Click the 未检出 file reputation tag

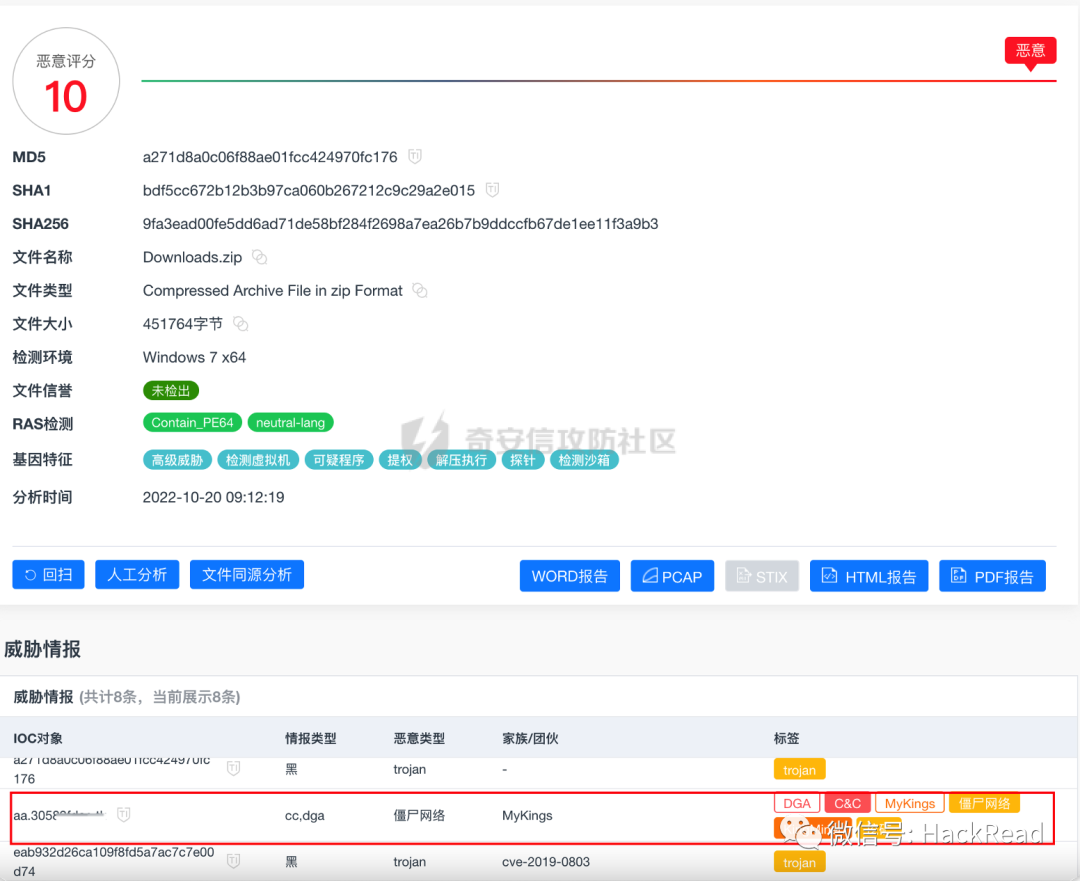pos(171,391)
